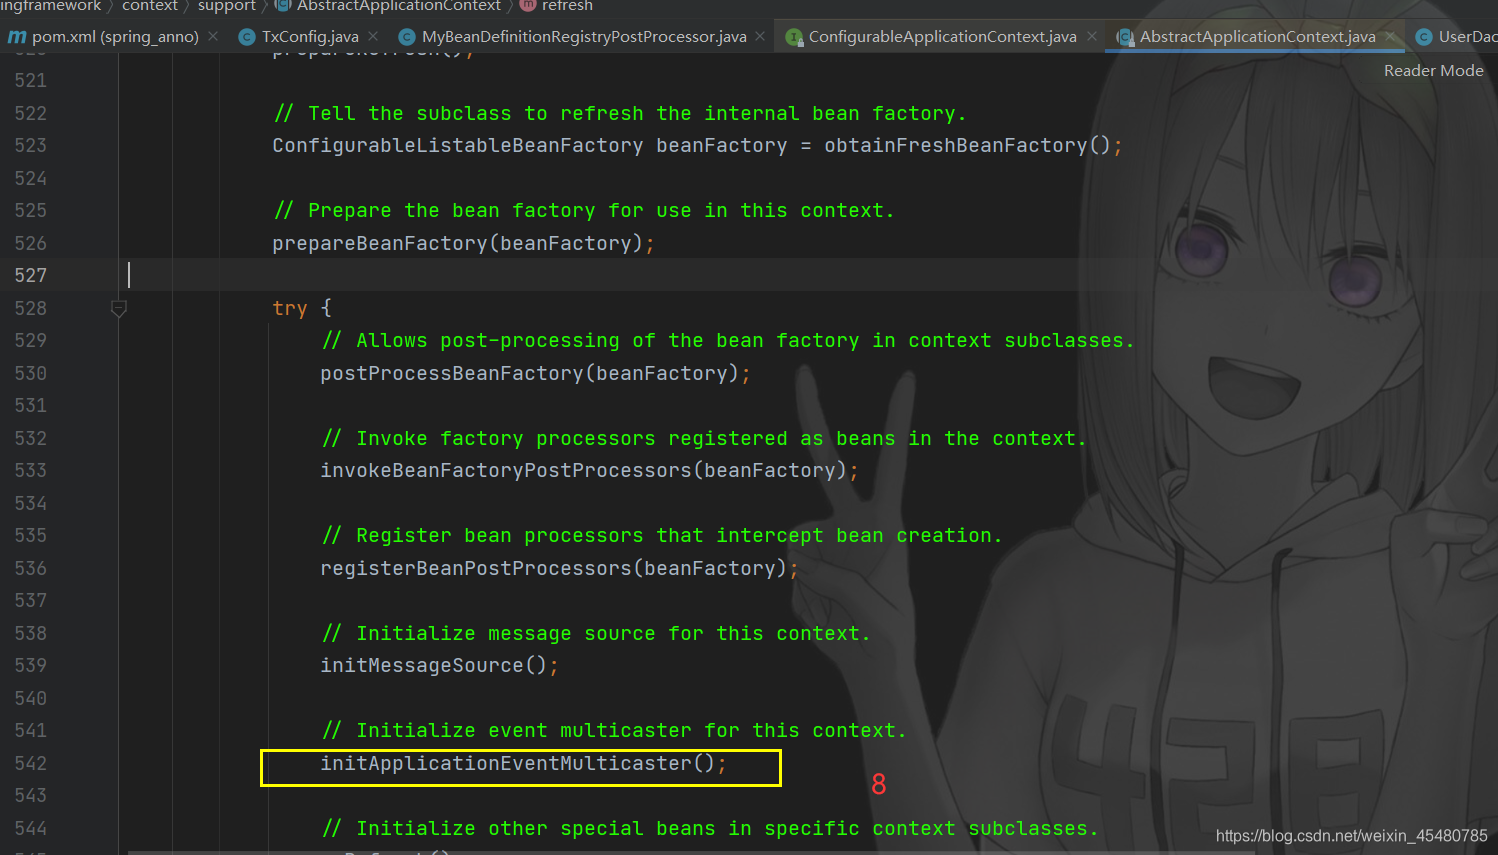1498x855 pixels.
Task: Open the support breadcrumb
Action: click(x=227, y=5)
